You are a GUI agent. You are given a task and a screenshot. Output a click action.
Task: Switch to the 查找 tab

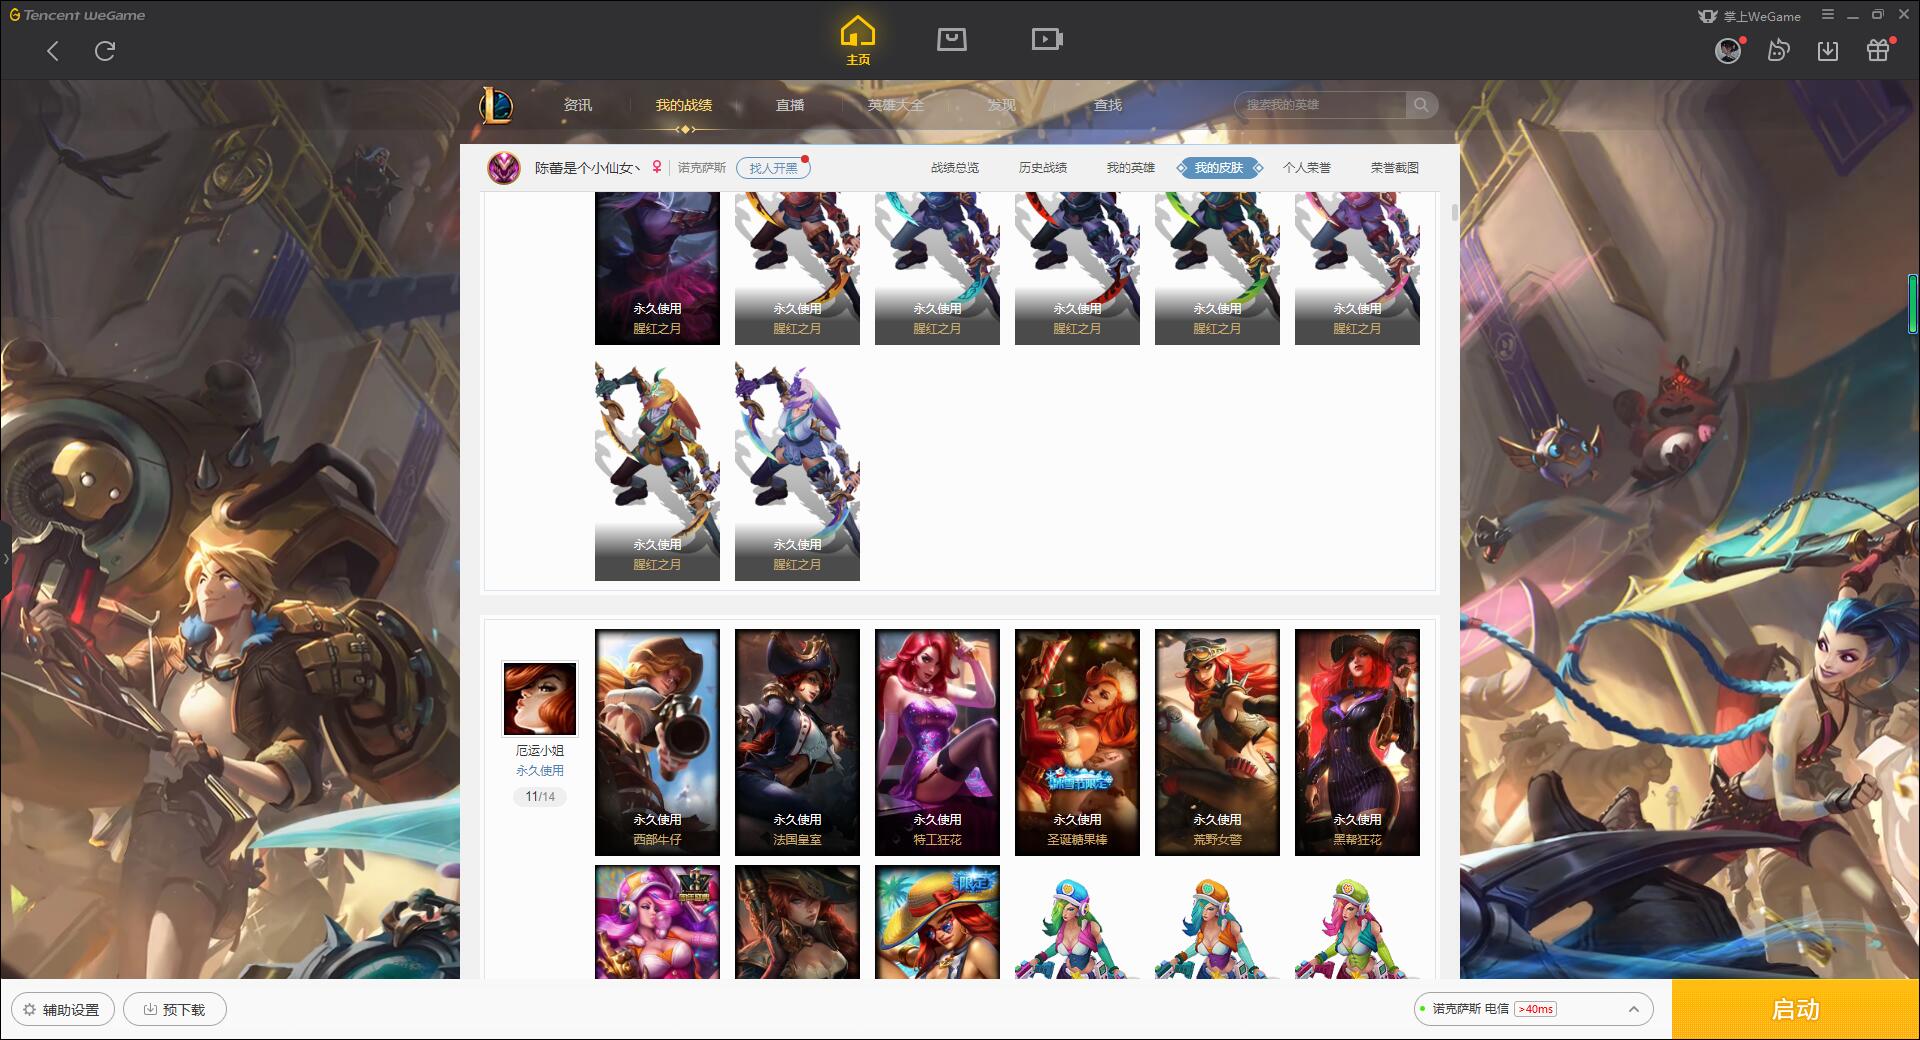pos(1108,105)
